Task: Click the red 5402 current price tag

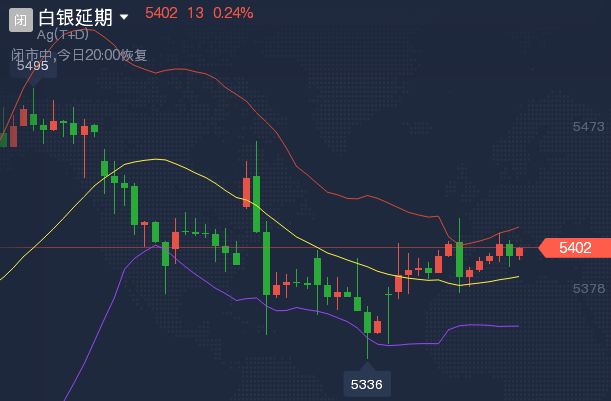Action: coord(574,248)
